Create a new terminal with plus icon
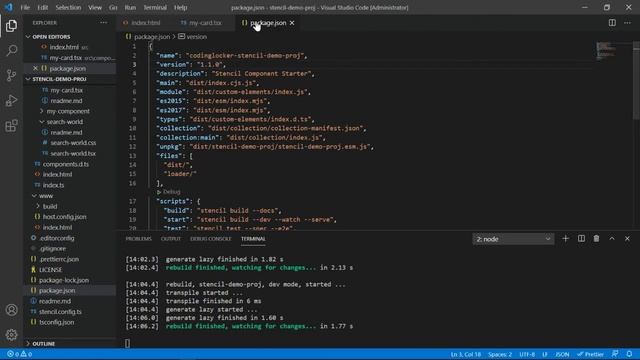 (565, 238)
